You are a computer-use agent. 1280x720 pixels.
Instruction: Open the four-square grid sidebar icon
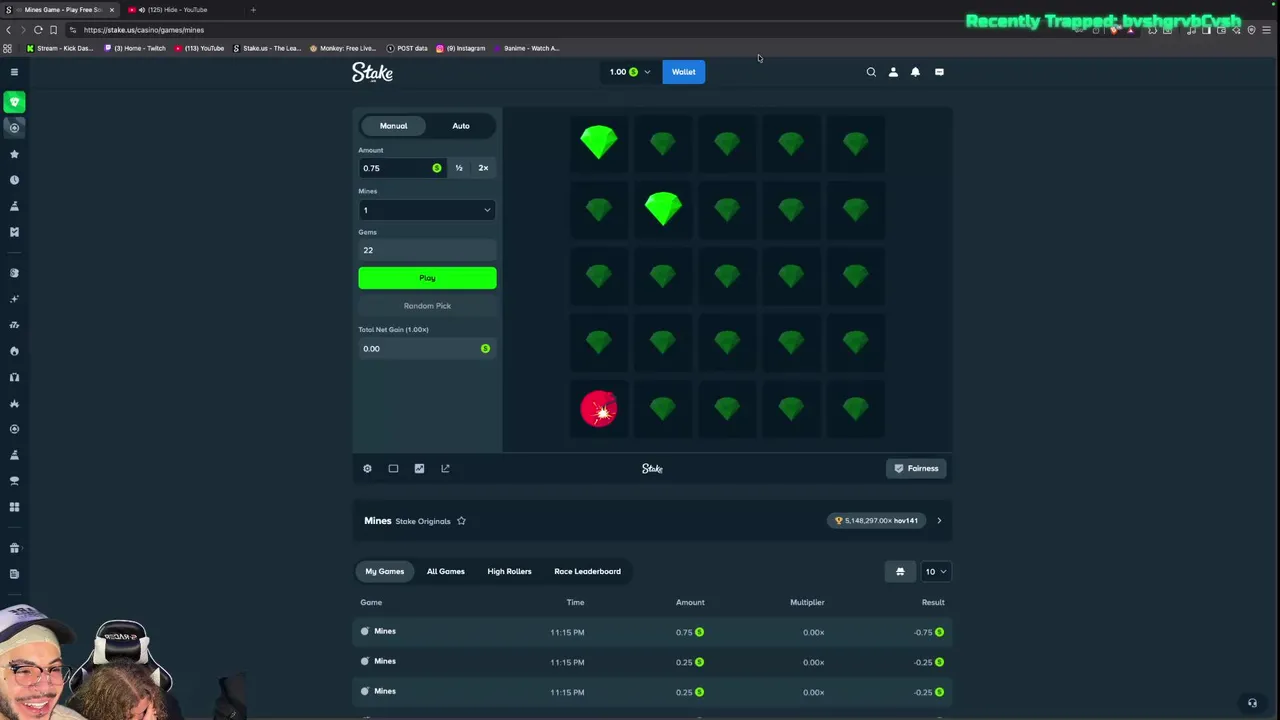[14, 507]
